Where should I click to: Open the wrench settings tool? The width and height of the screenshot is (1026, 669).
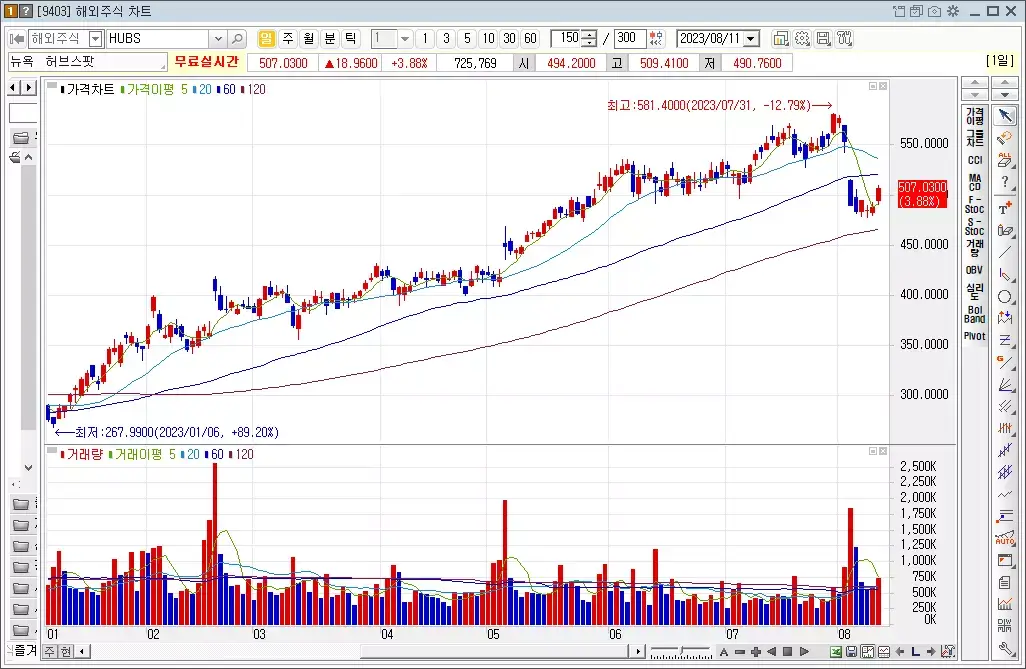point(1005,649)
